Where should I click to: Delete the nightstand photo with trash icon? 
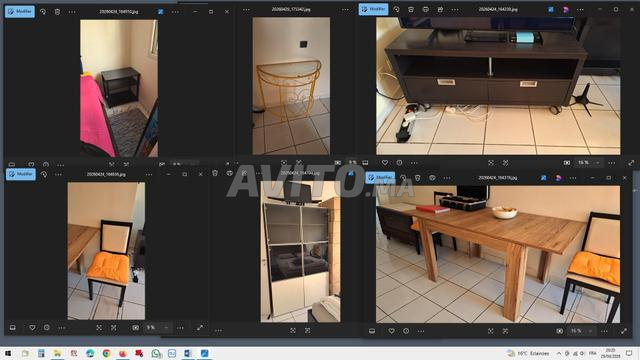[x=58, y=12]
